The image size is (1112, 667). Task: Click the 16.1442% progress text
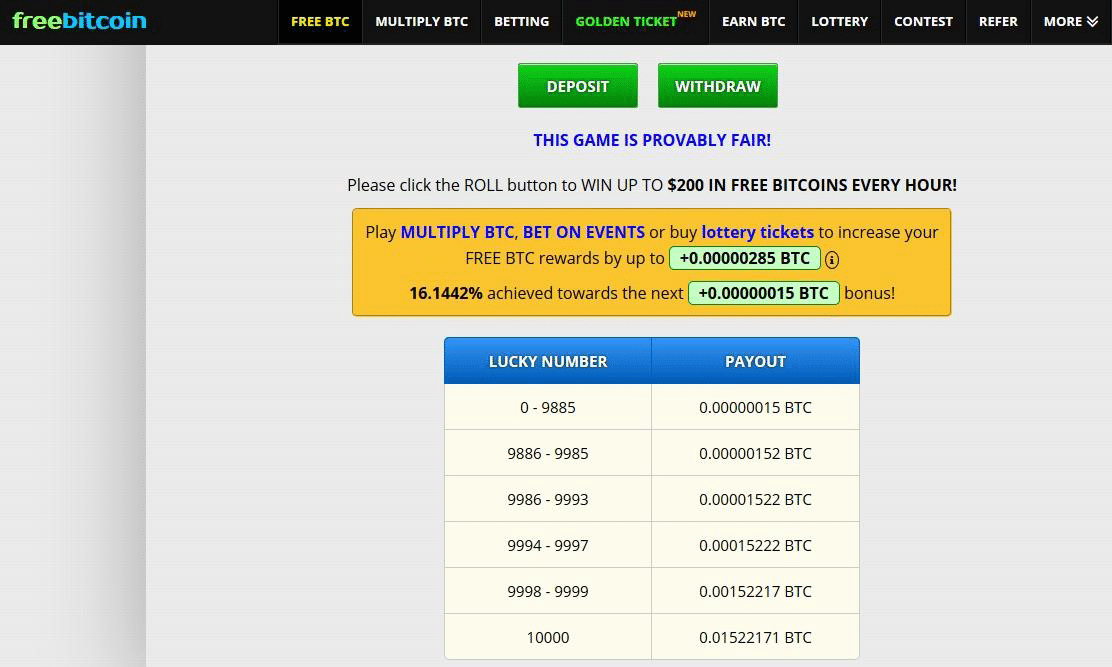[x=445, y=293]
